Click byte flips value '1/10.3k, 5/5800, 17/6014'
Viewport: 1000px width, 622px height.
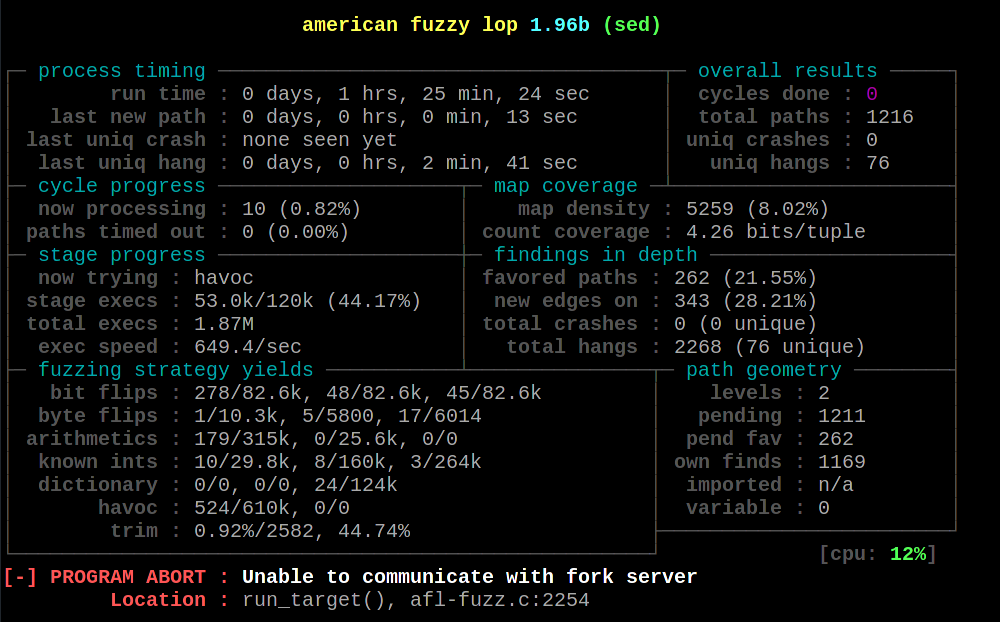click(x=338, y=415)
